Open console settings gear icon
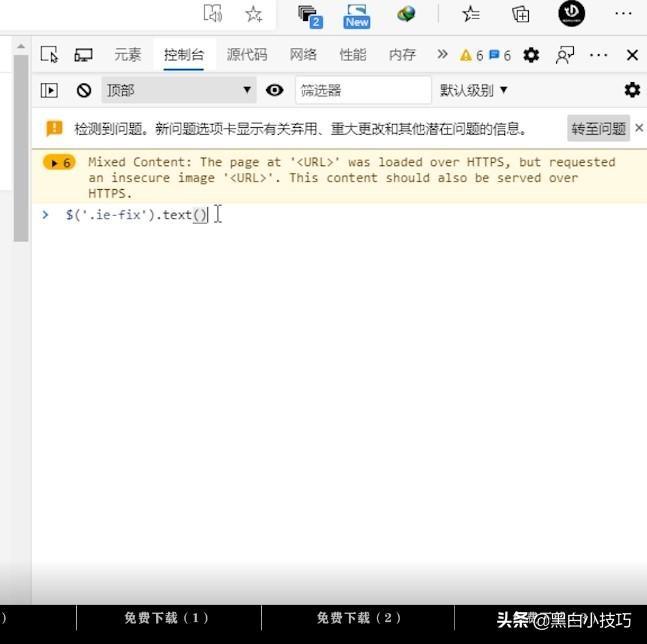 tap(631, 90)
